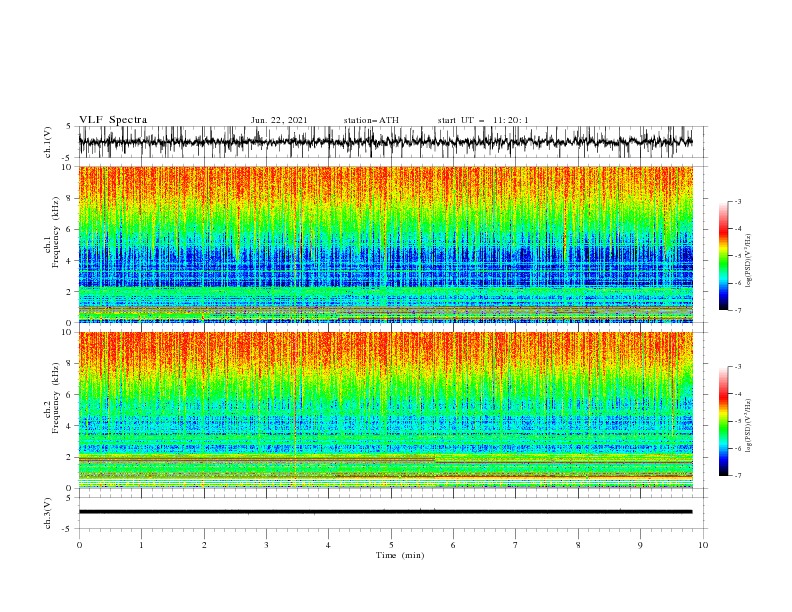The image size is (792, 612).
Task: Click the "-7" tick on the lower color bar
Action: 737,476
